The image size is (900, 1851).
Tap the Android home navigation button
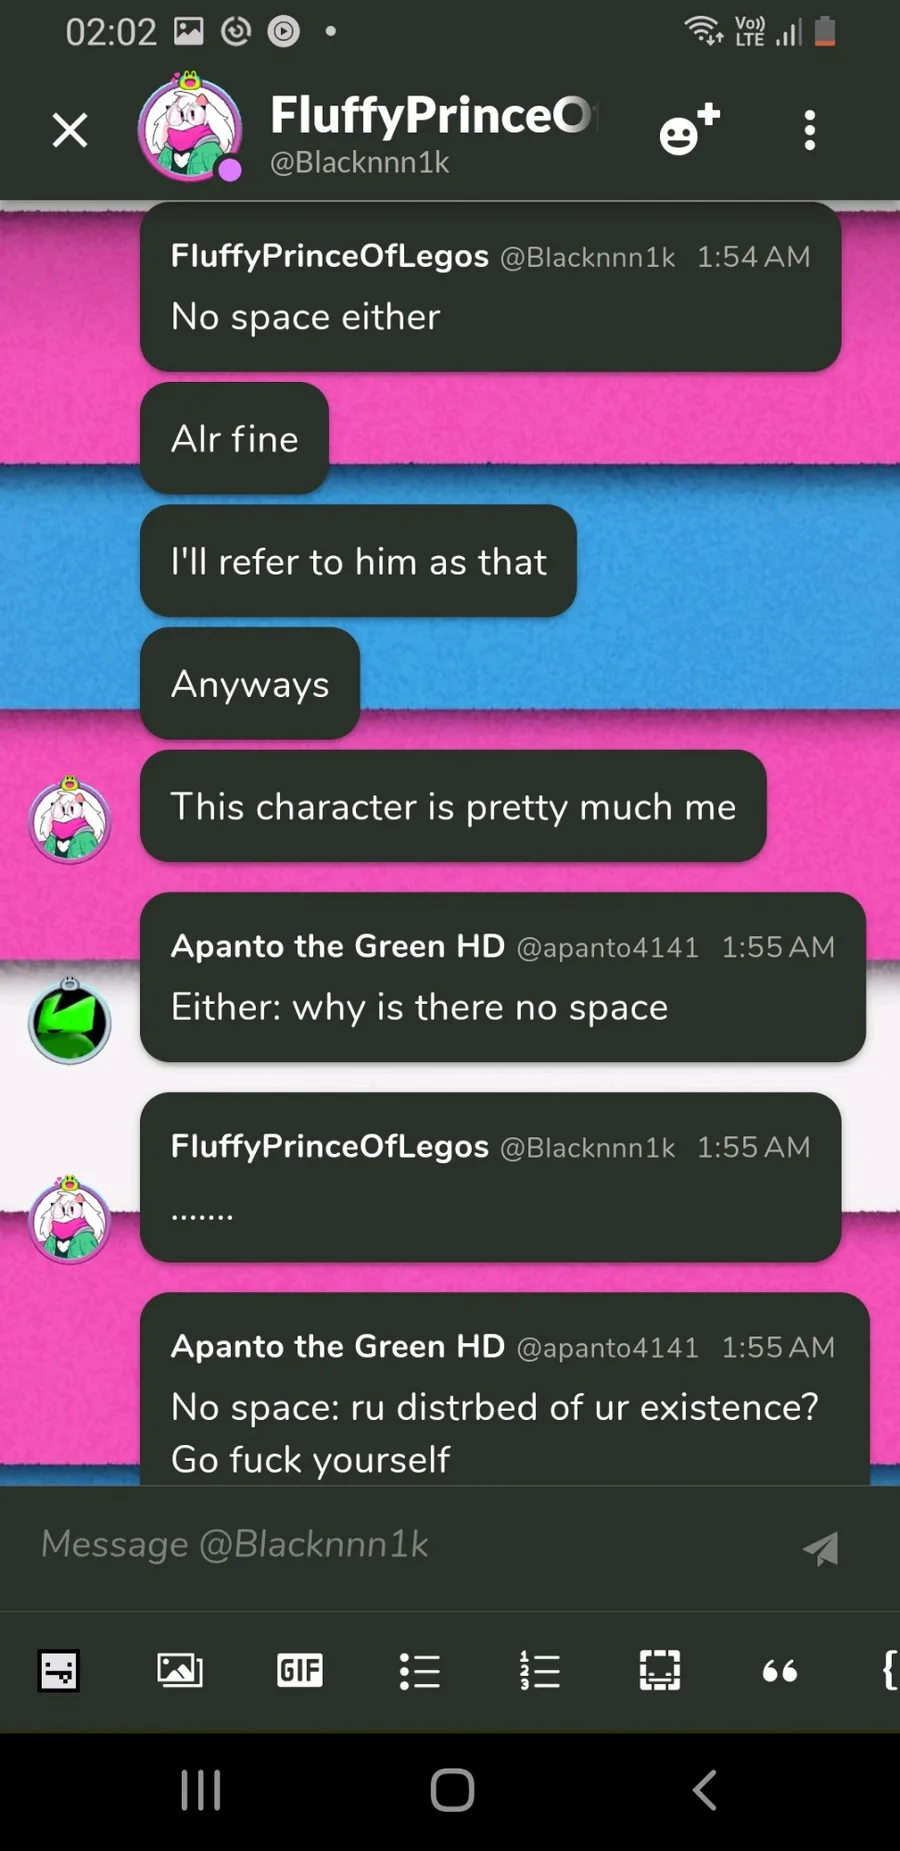452,1790
